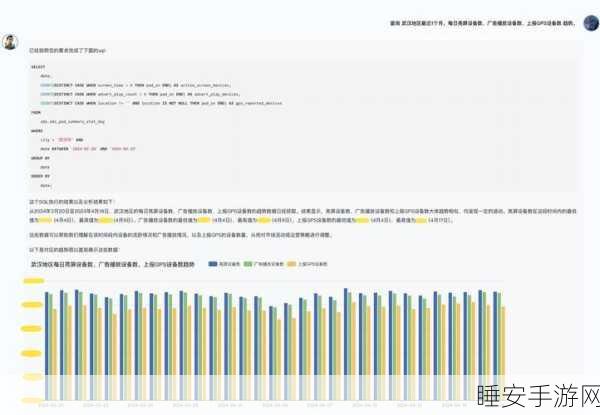Toggle the yellow 上报GPS设备数 legend series
600x415 pixels.
point(307,264)
